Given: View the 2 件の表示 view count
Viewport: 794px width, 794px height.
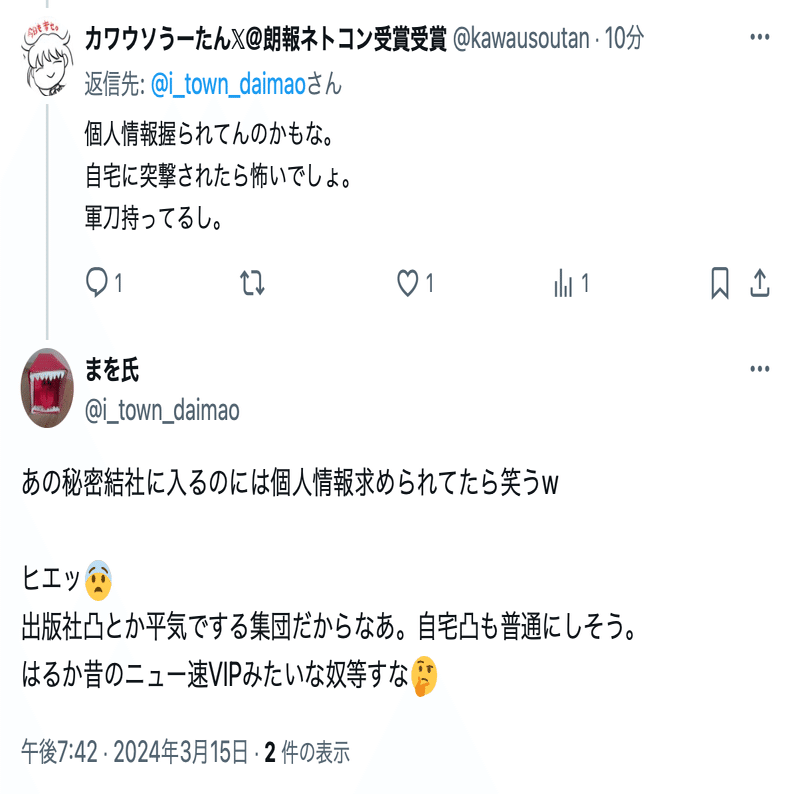Looking at the screenshot, I should [307, 752].
